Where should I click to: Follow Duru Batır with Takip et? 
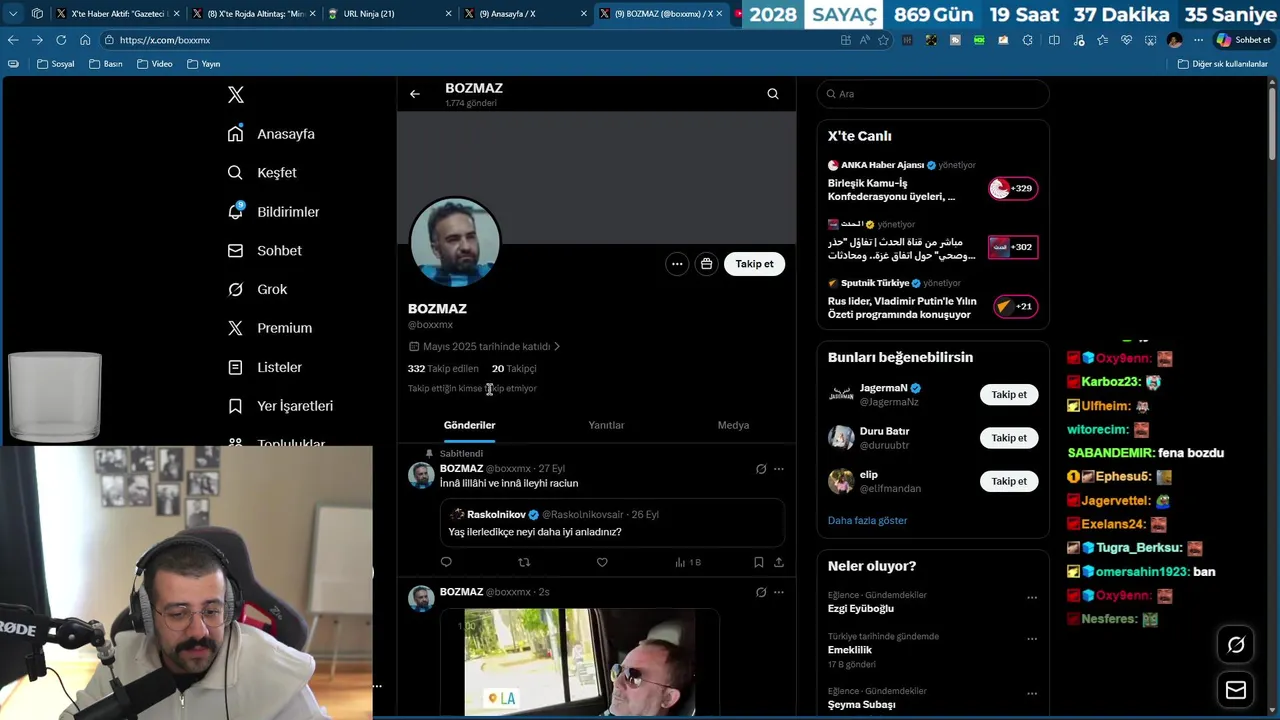1009,438
